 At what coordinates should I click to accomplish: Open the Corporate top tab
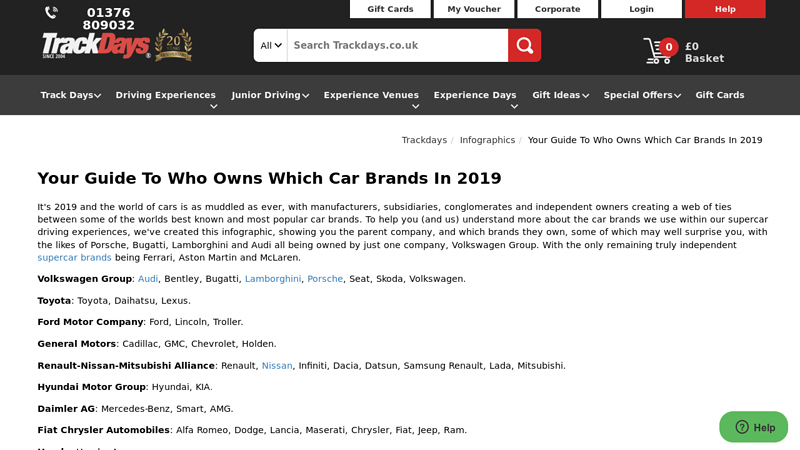click(558, 9)
